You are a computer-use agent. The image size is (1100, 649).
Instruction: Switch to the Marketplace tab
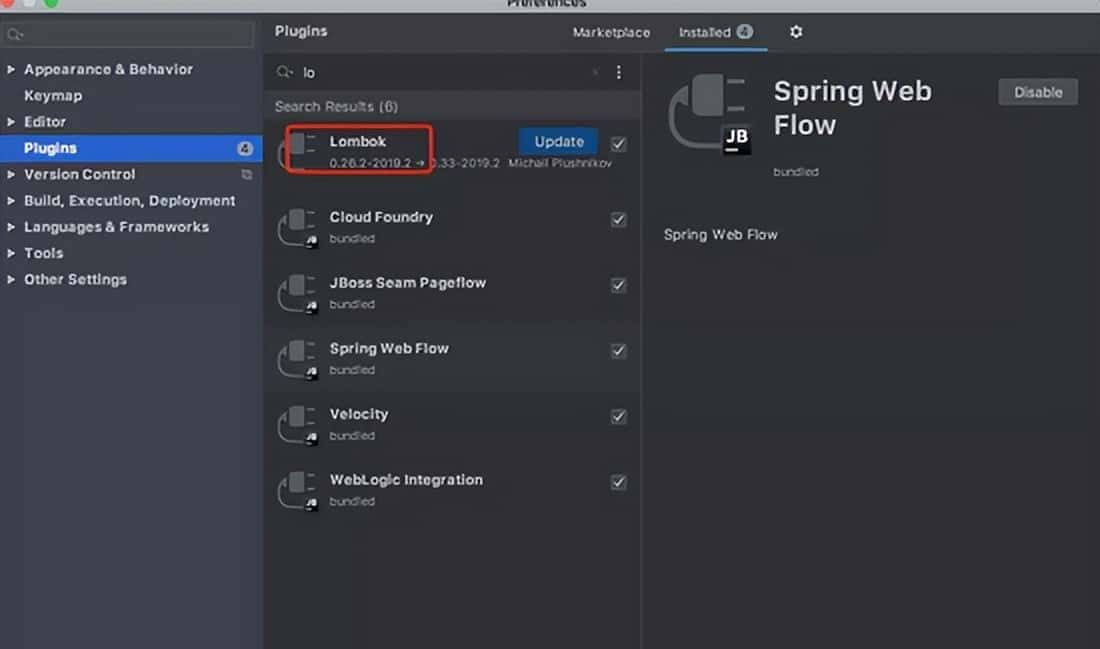pyautogui.click(x=611, y=32)
